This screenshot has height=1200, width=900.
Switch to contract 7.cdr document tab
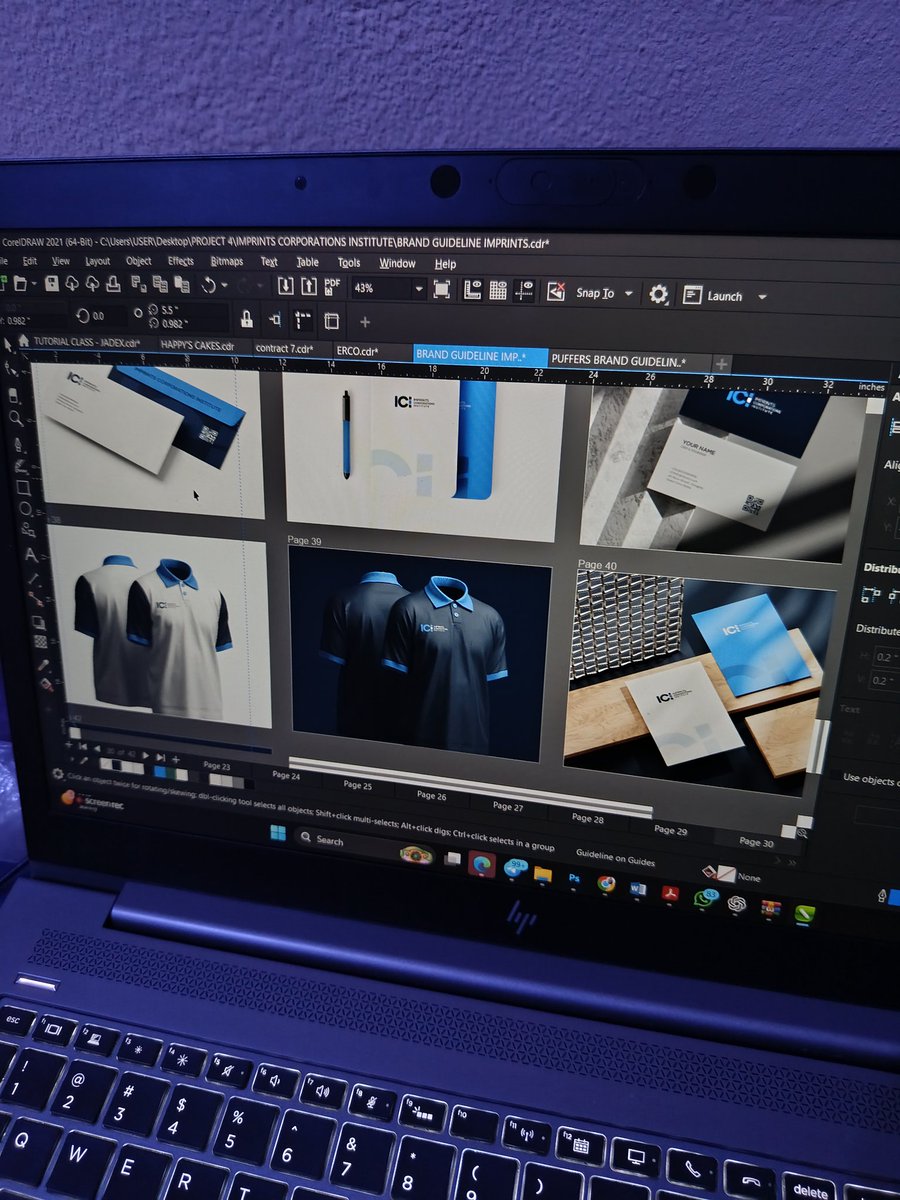coord(284,349)
